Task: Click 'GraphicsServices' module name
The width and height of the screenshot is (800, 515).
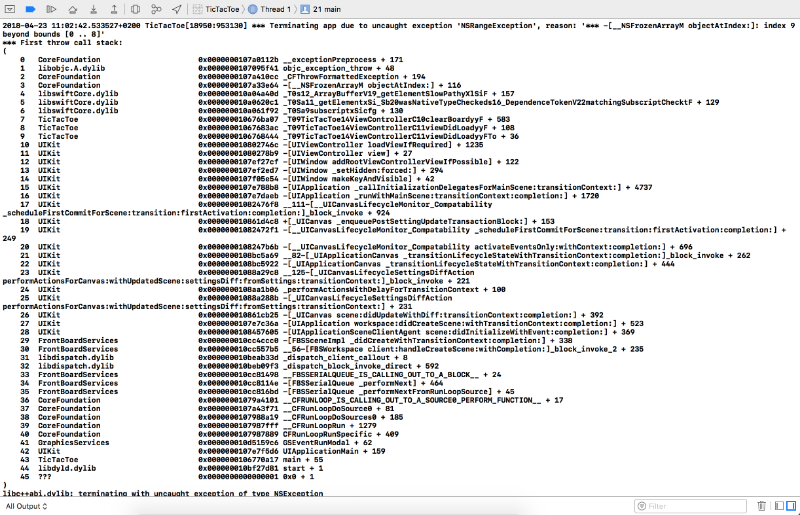Action: coord(73,443)
